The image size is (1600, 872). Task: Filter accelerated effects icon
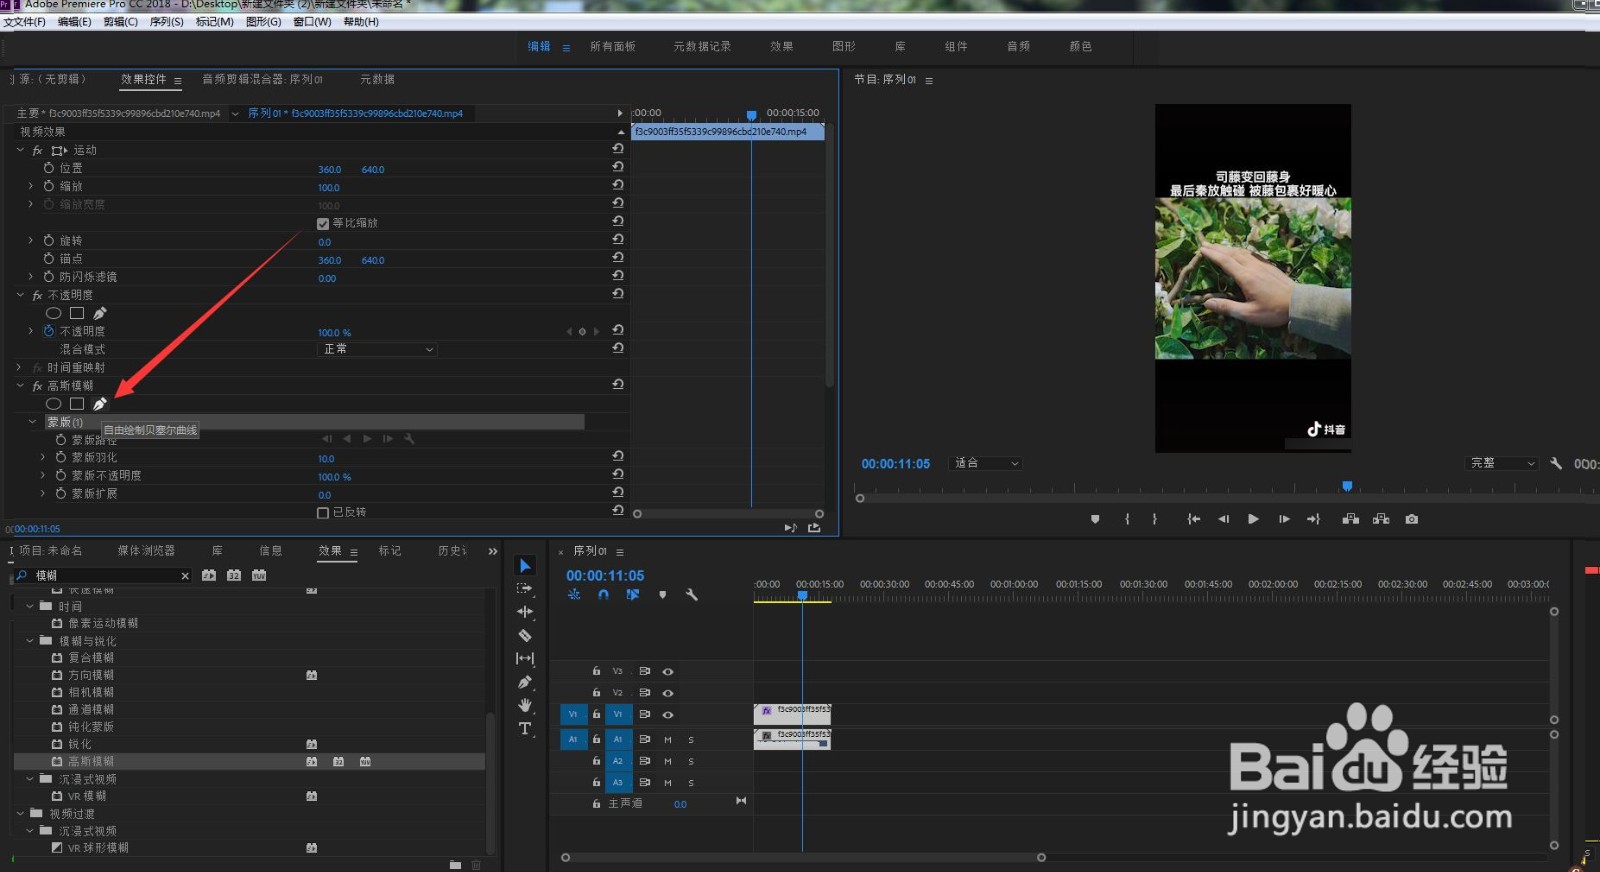pyautogui.click(x=209, y=575)
